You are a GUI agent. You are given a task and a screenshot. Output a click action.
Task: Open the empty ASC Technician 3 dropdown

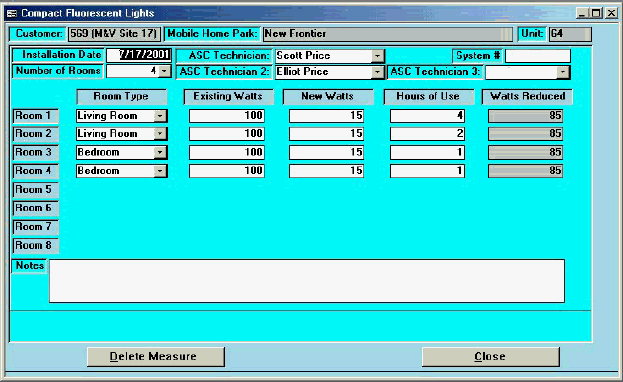click(x=563, y=72)
